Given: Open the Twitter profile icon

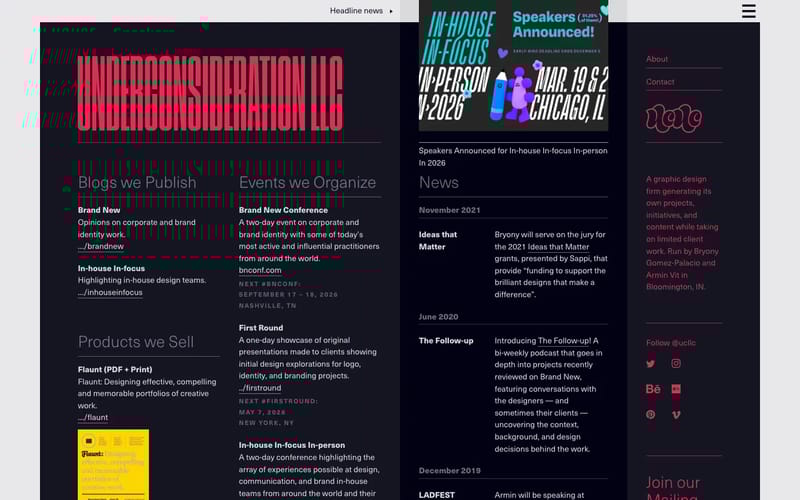Looking at the screenshot, I should [651, 364].
